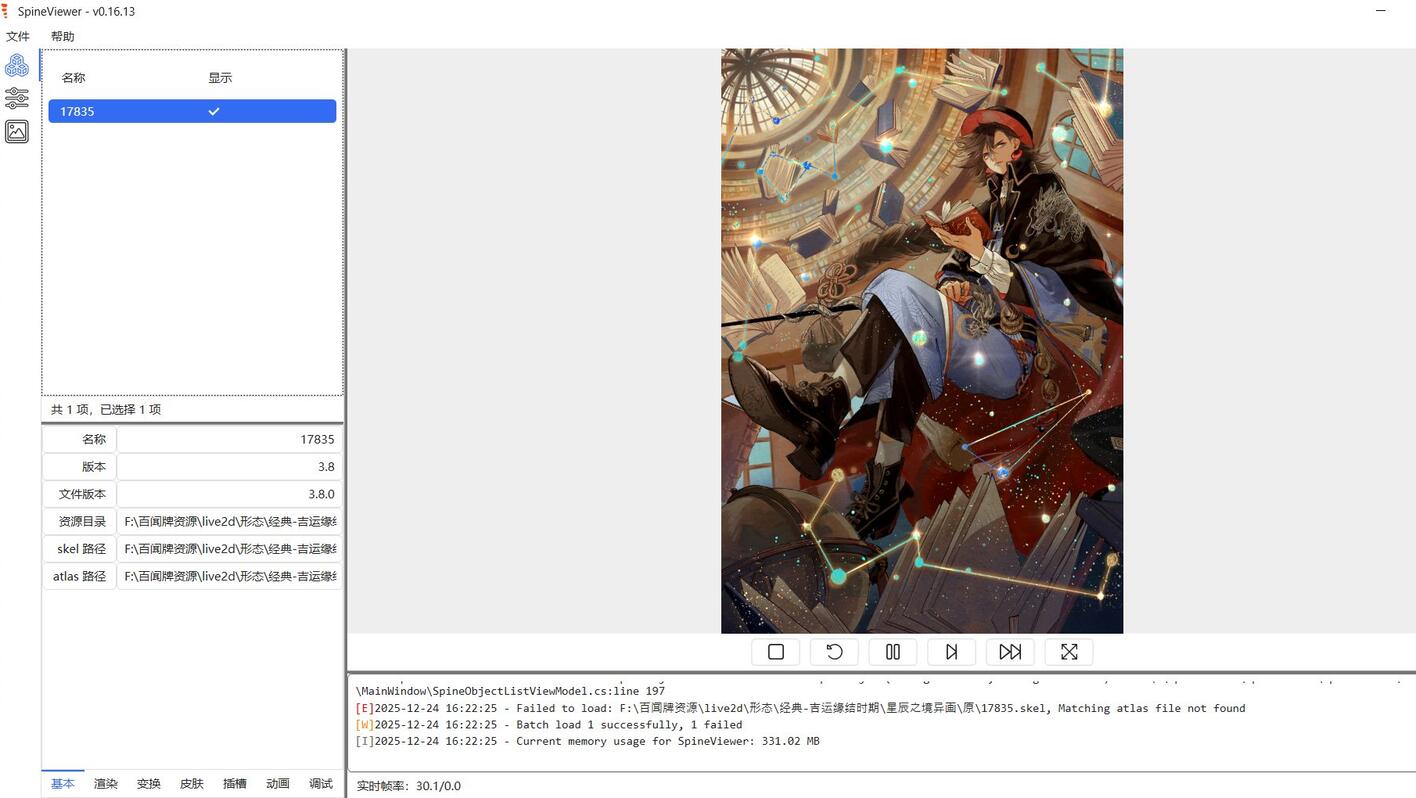The image size is (1416, 798).
Task: Click the skel 路径 path field
Action: point(229,549)
